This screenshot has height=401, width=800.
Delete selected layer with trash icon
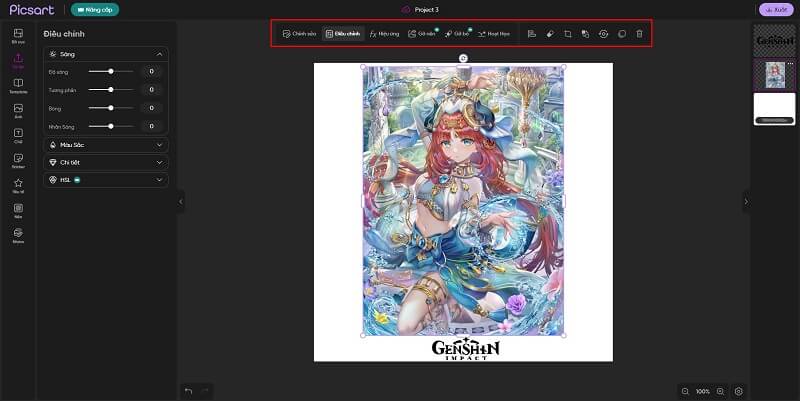click(639, 34)
